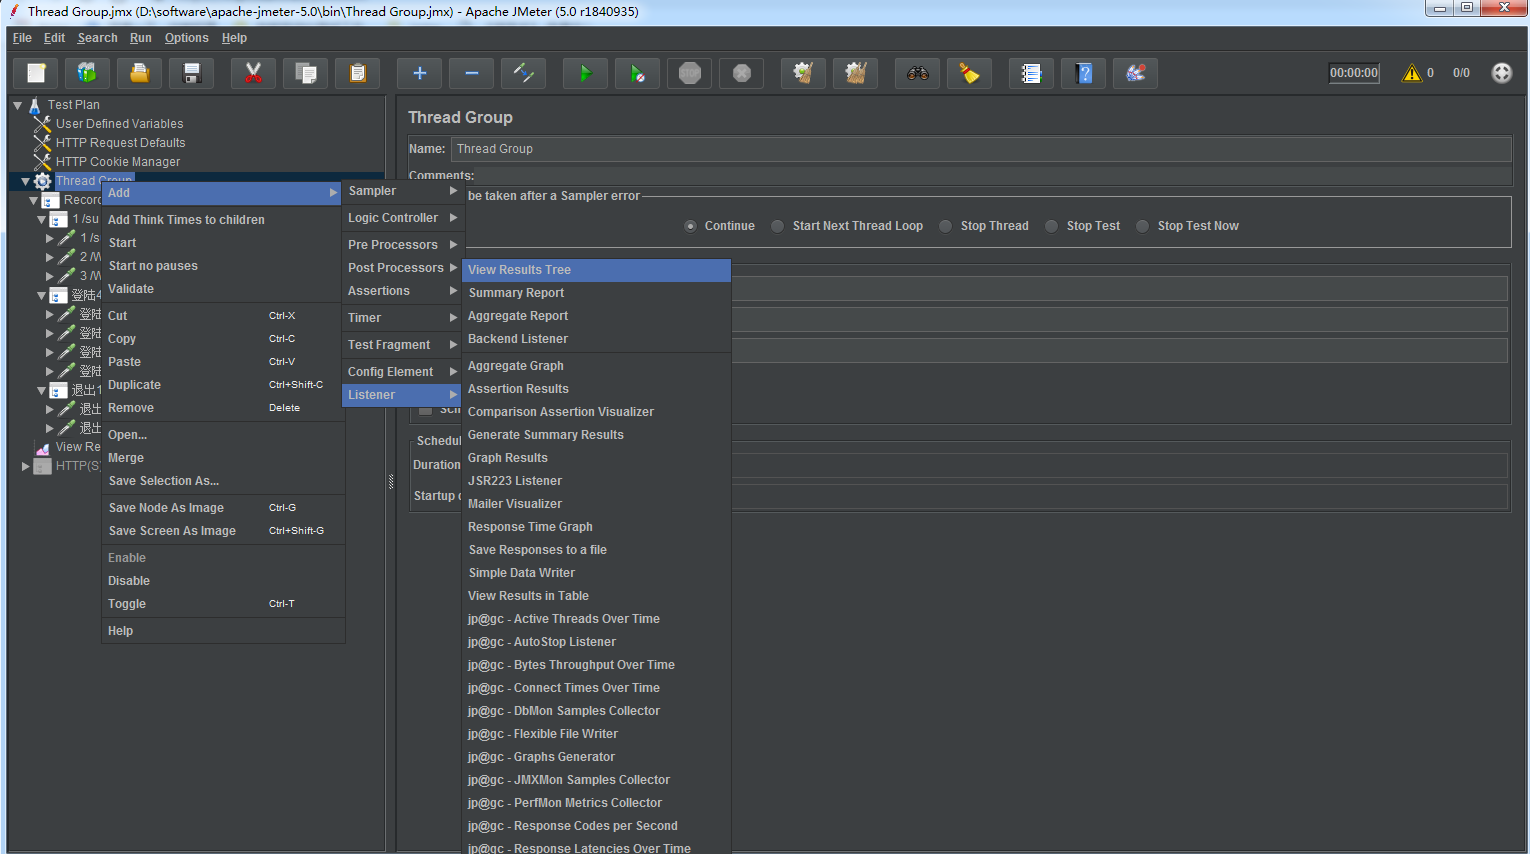The width and height of the screenshot is (1530, 854).
Task: Open the Pre Processors submenu
Action: (x=401, y=245)
